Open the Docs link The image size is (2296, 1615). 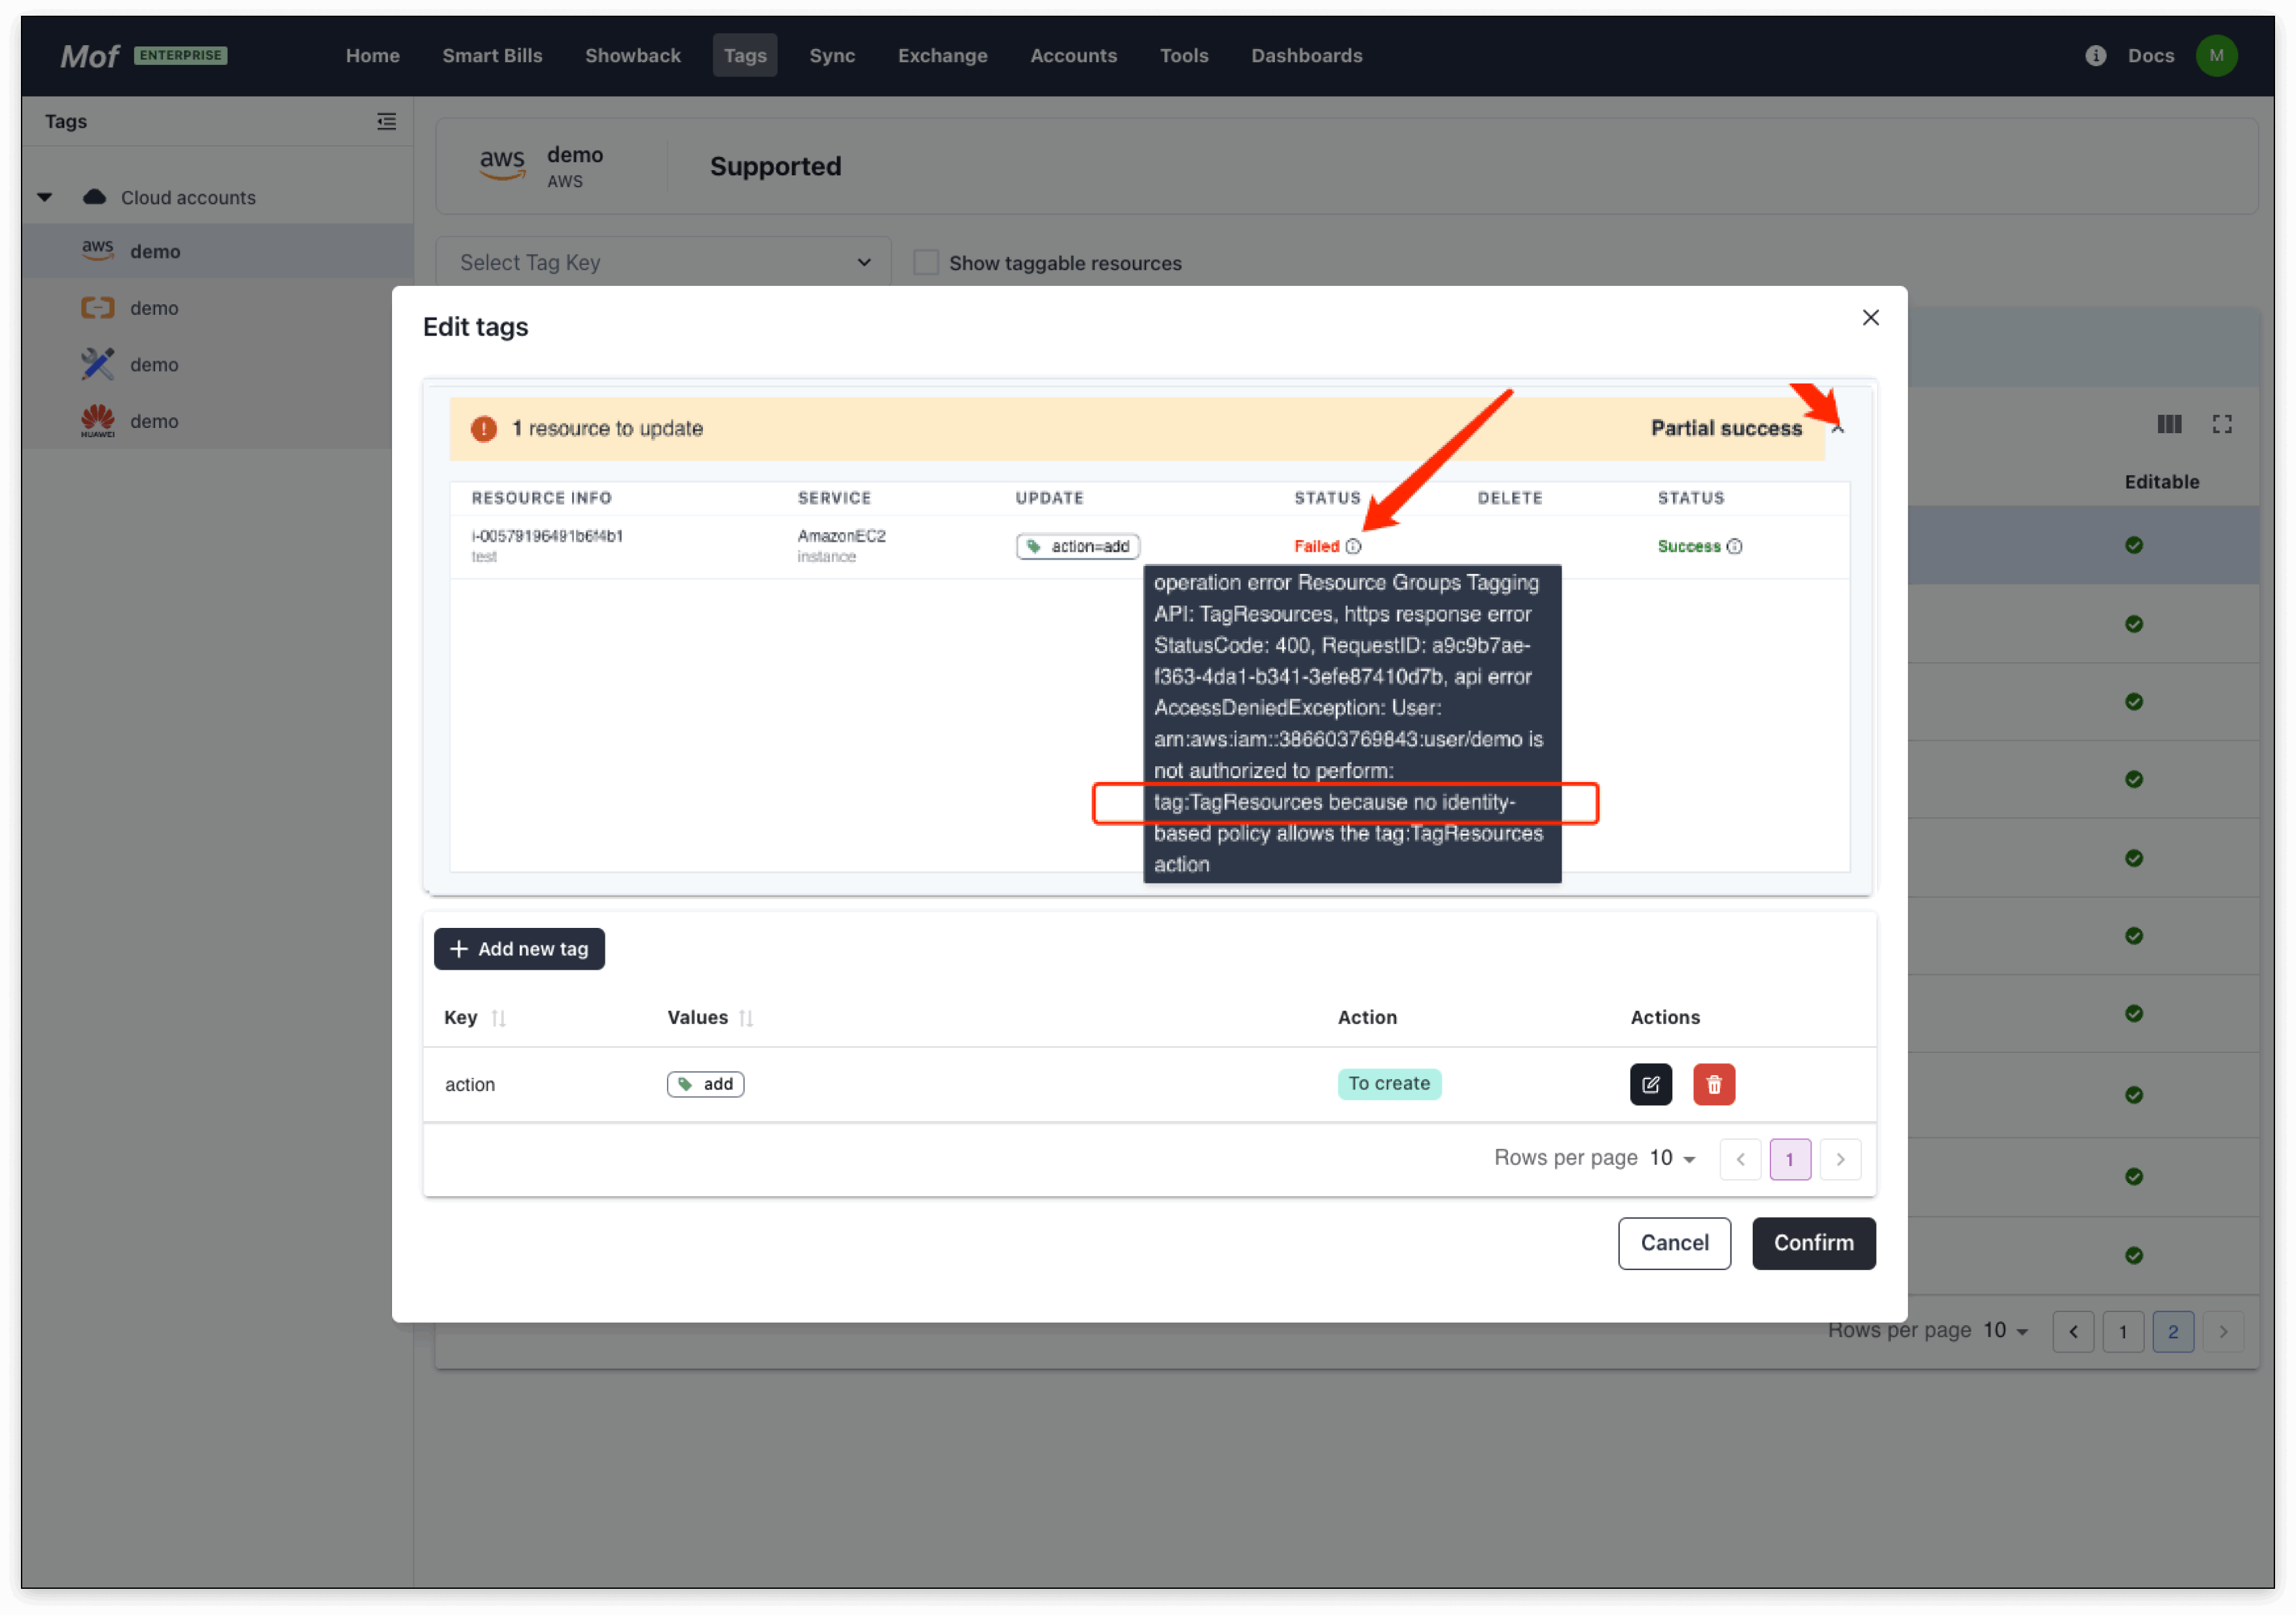click(2150, 56)
